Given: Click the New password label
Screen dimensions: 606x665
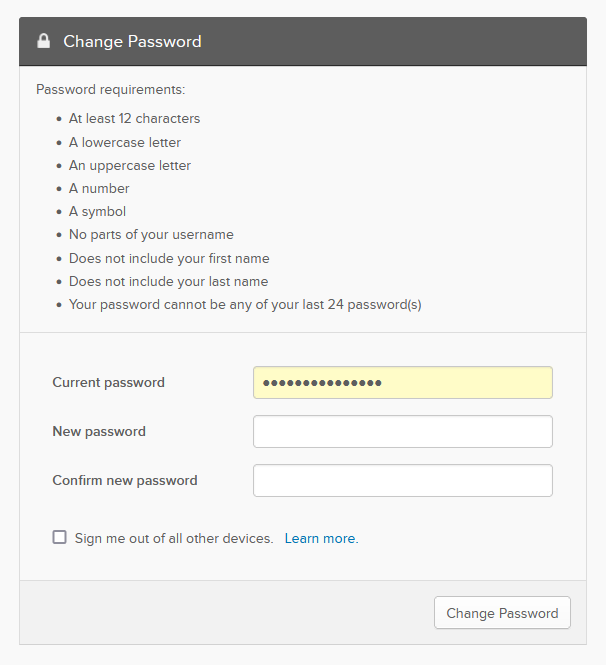Looking at the screenshot, I should [x=99, y=431].
